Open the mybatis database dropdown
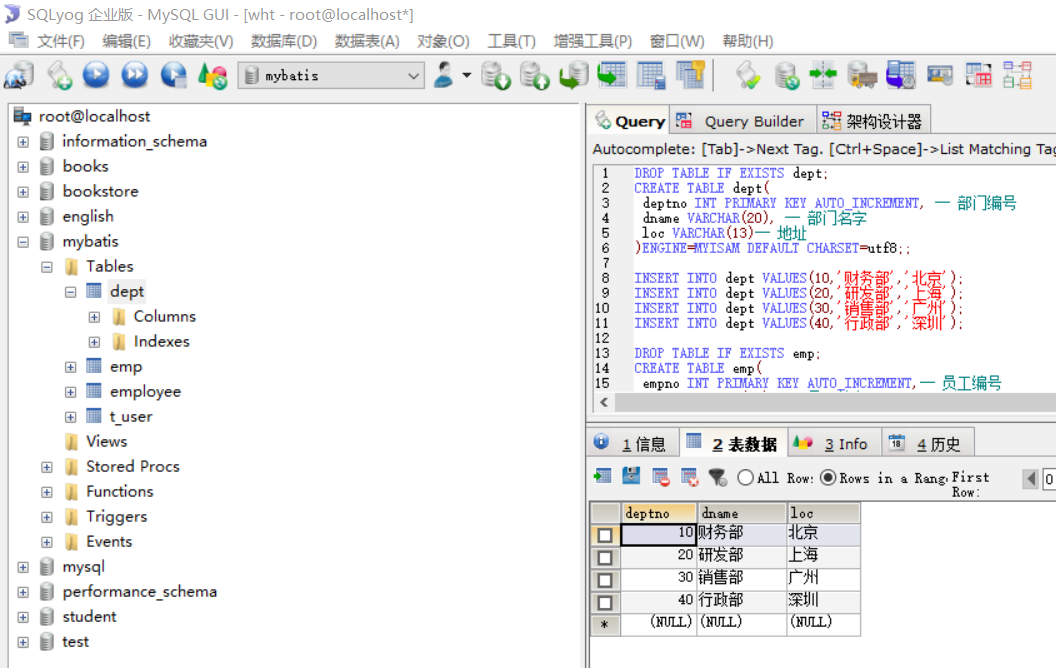Viewport: 1056px width, 668px height. (x=414, y=75)
